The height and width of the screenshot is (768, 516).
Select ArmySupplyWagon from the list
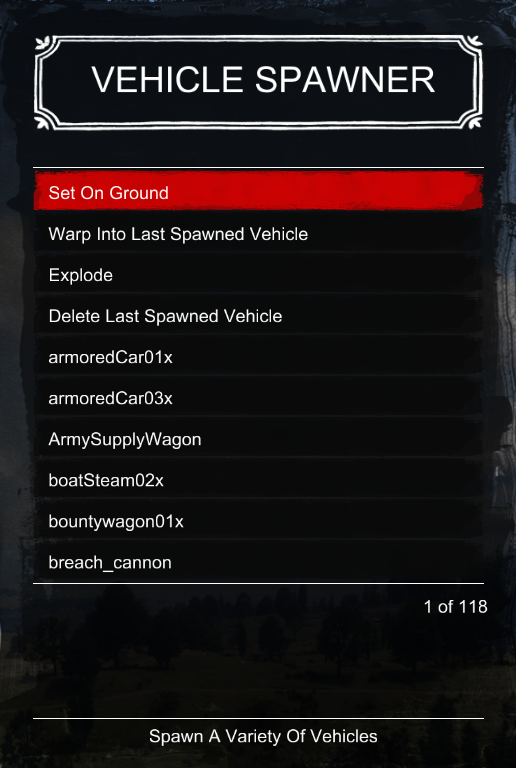click(258, 439)
